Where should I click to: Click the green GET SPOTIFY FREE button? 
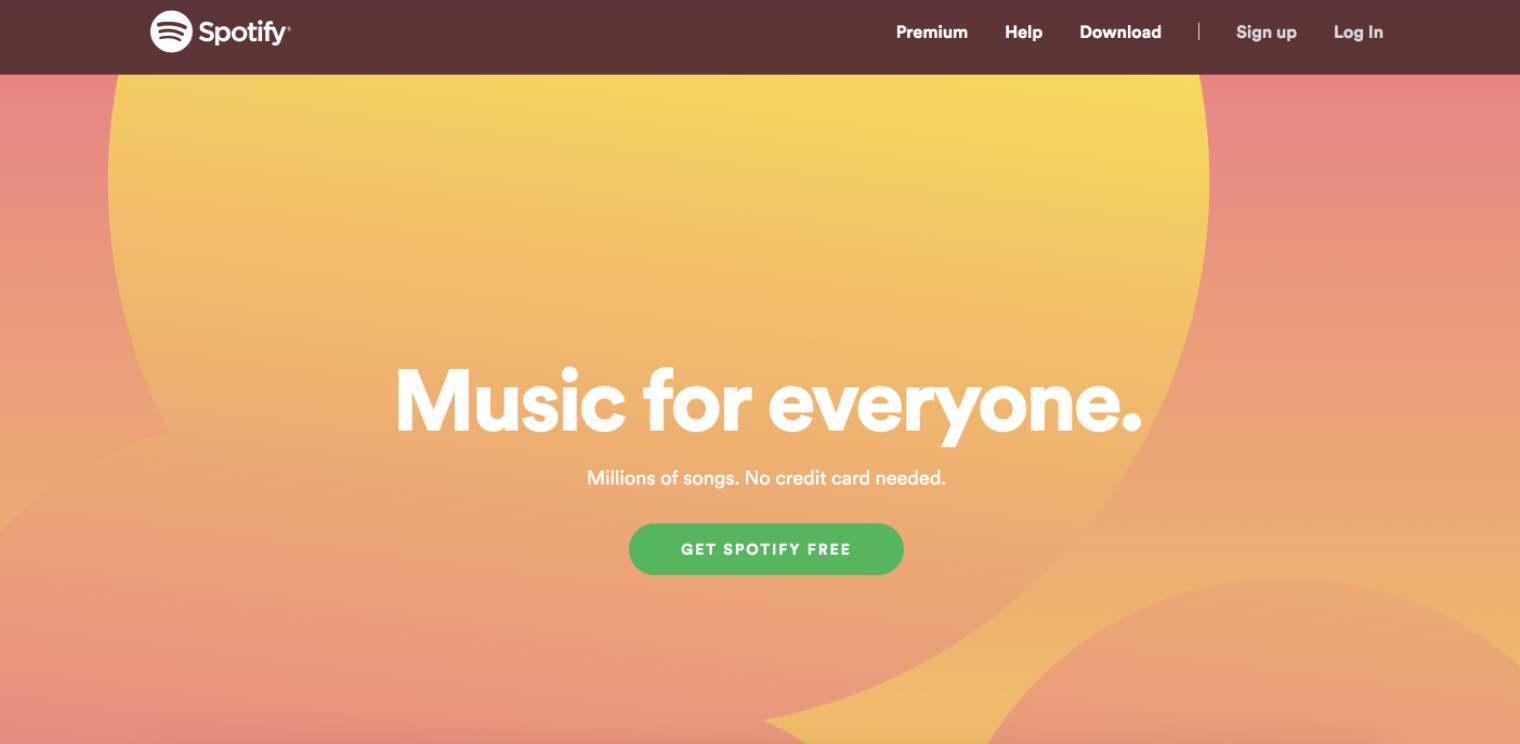point(766,549)
